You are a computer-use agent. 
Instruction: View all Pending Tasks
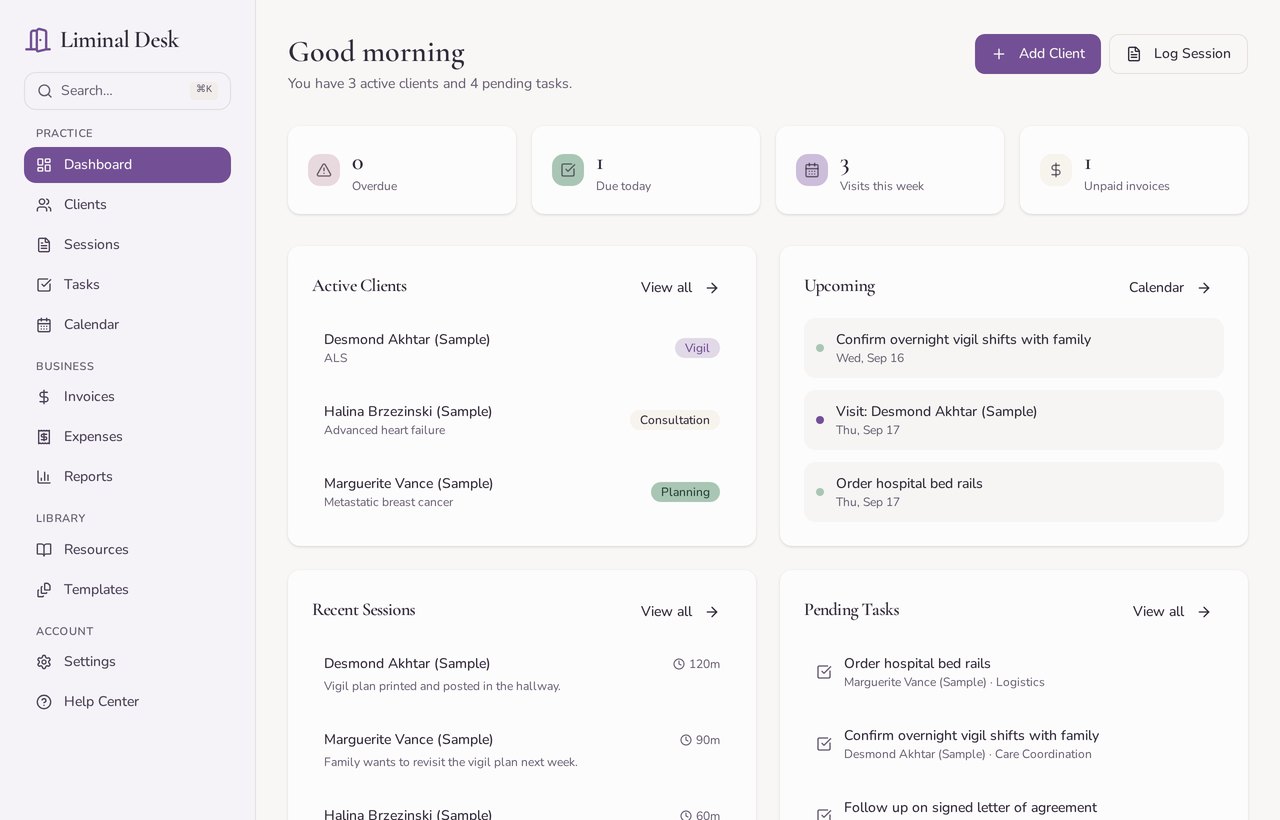(x=1172, y=612)
